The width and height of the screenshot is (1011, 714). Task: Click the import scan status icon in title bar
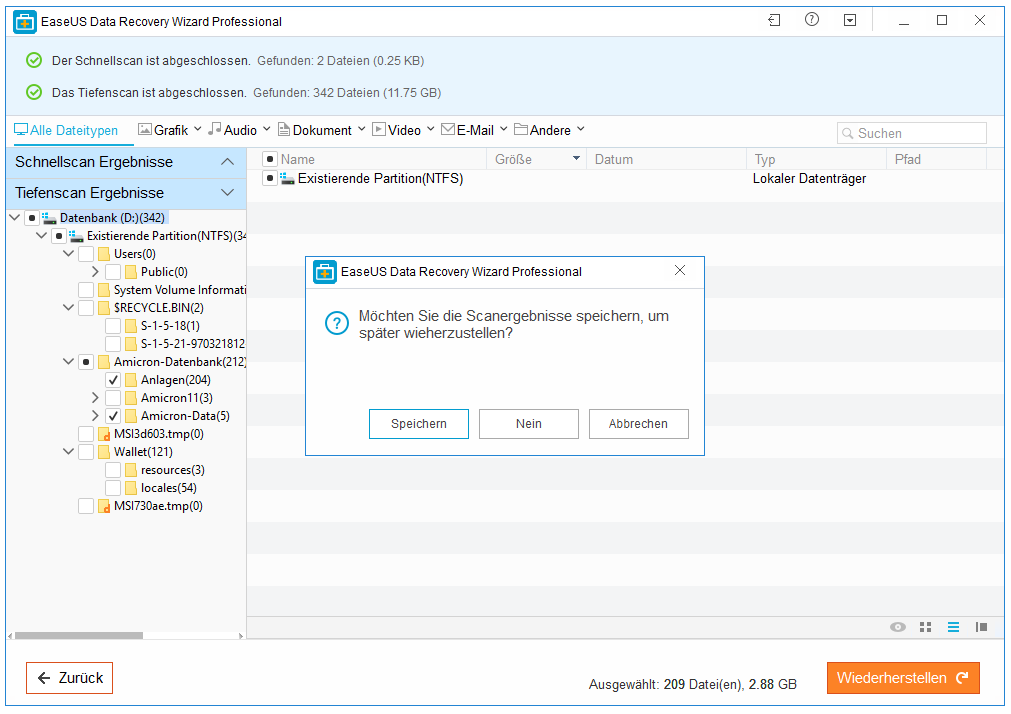click(774, 21)
